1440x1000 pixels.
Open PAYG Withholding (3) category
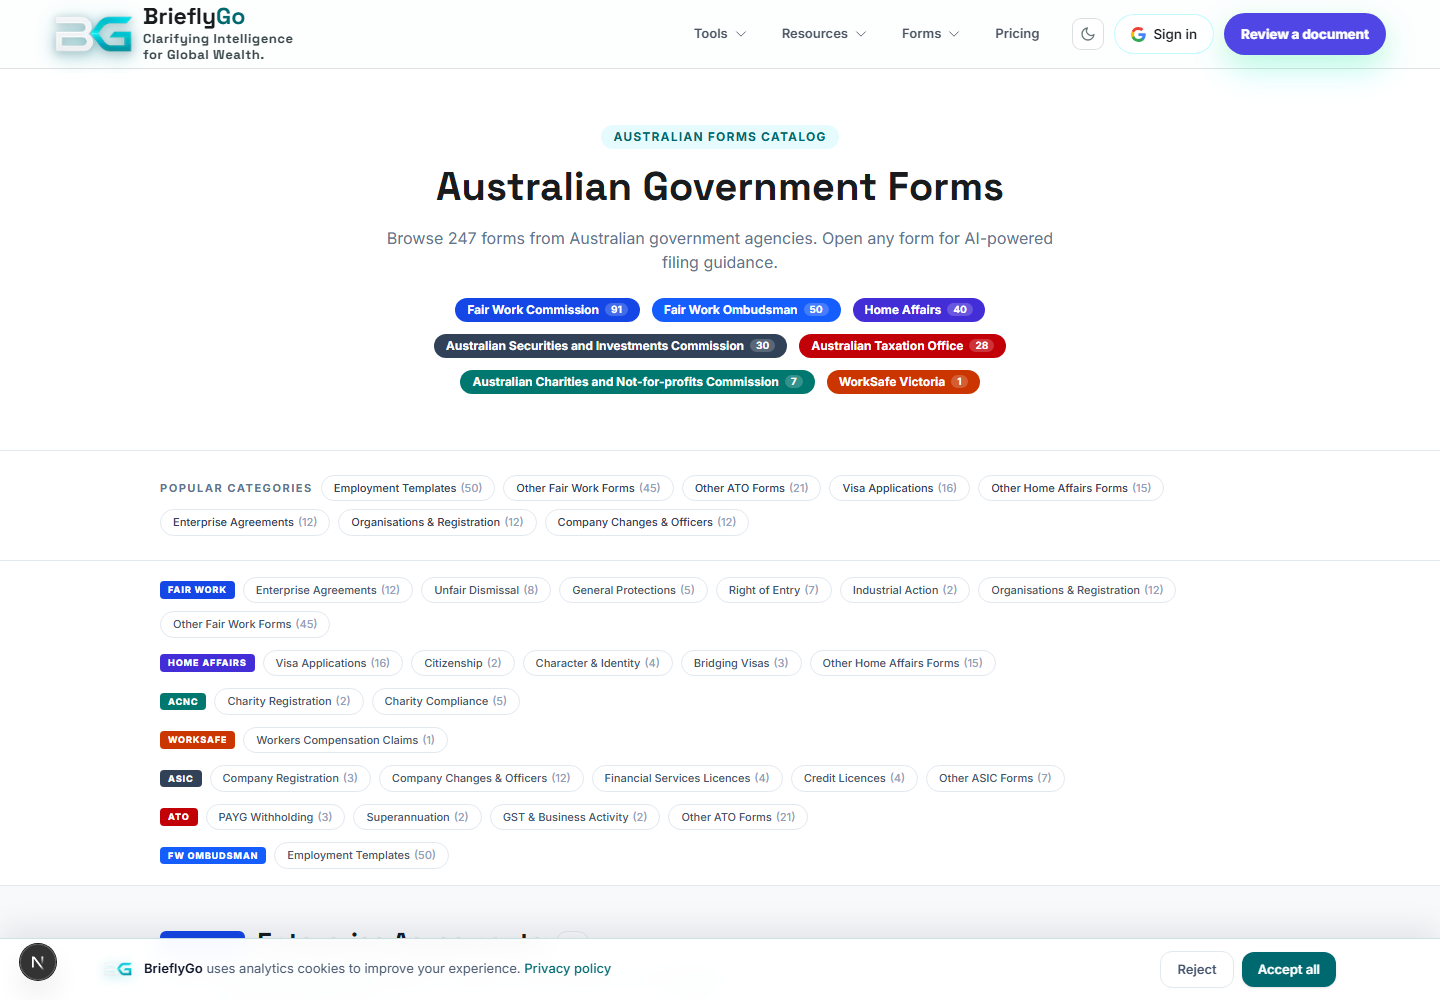pyautogui.click(x=276, y=817)
